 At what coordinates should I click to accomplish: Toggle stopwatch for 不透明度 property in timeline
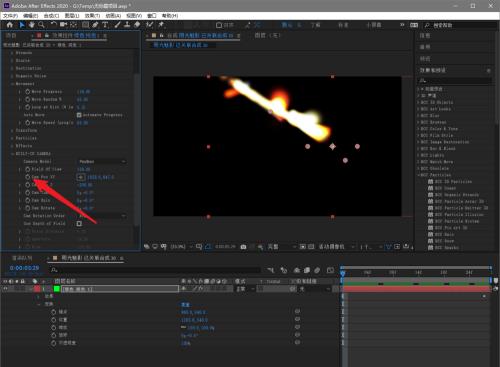(53, 343)
